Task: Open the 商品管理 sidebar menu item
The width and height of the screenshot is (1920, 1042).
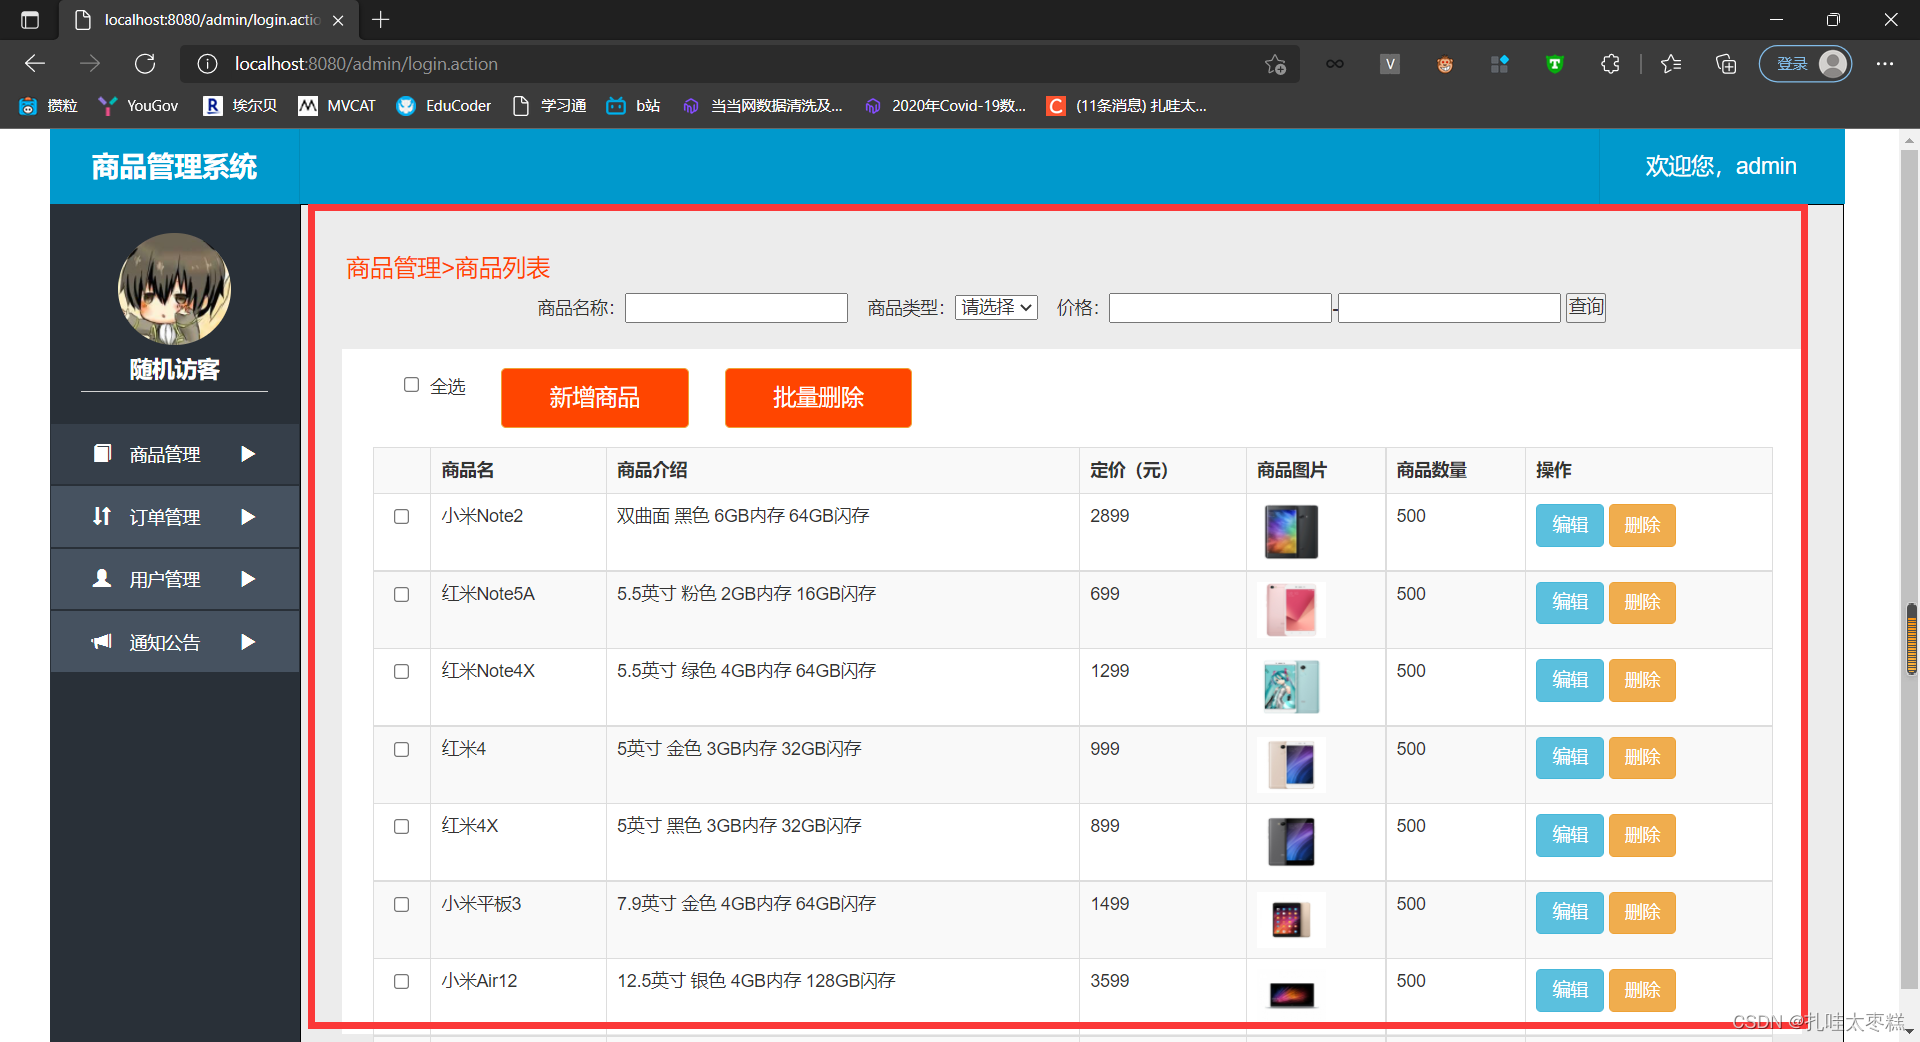Action: click(175, 454)
